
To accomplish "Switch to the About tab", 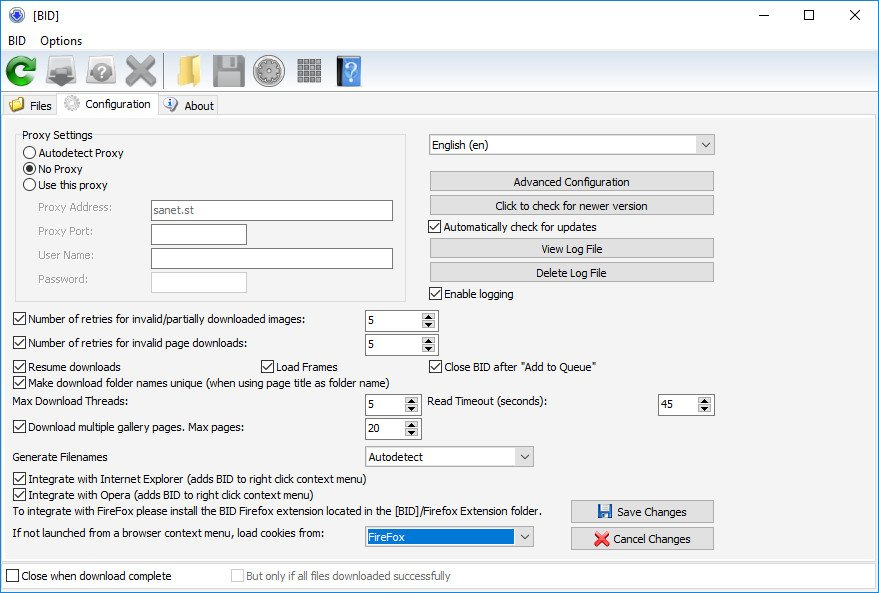I will [x=189, y=104].
